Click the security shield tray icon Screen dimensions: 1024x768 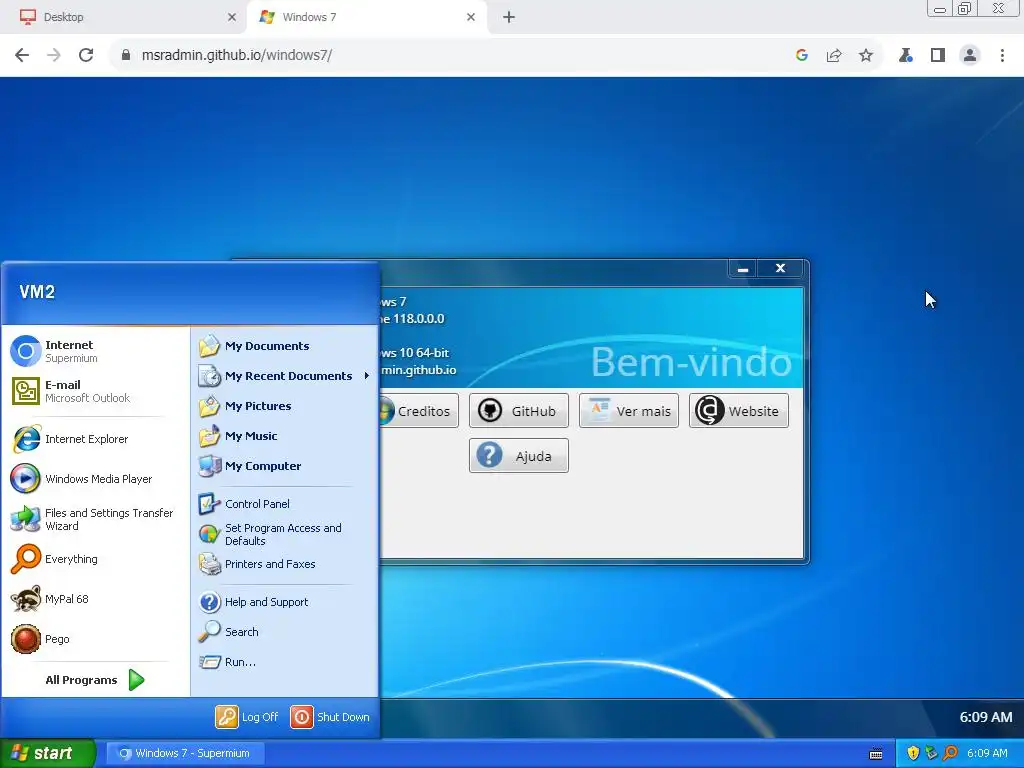click(913, 753)
